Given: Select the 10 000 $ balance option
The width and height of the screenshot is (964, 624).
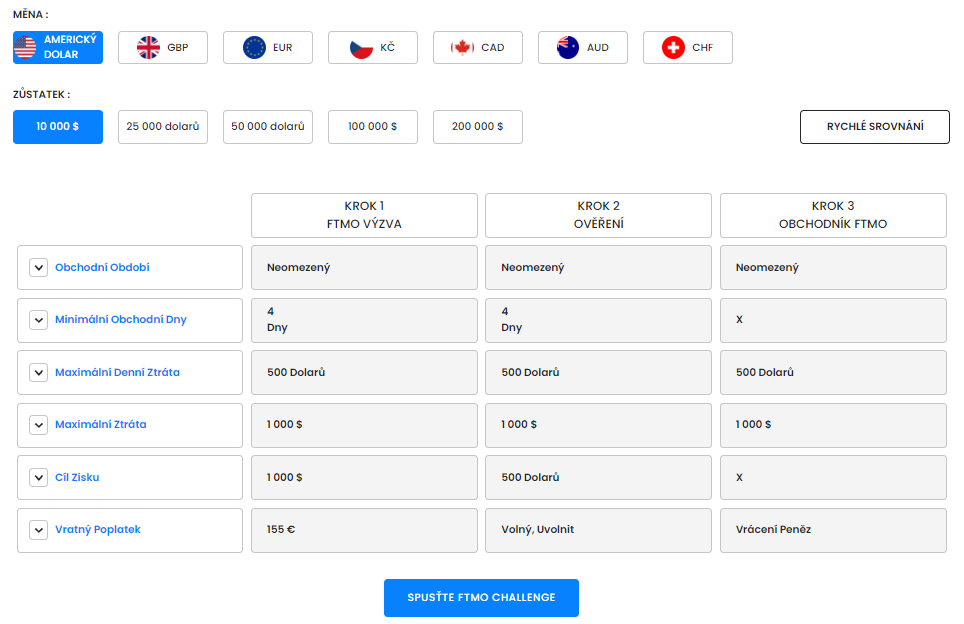Looking at the screenshot, I should click(57, 127).
